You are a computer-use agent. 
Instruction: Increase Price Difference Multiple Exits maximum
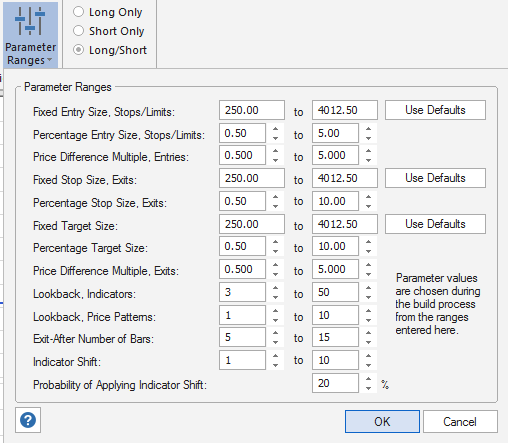pos(368,265)
